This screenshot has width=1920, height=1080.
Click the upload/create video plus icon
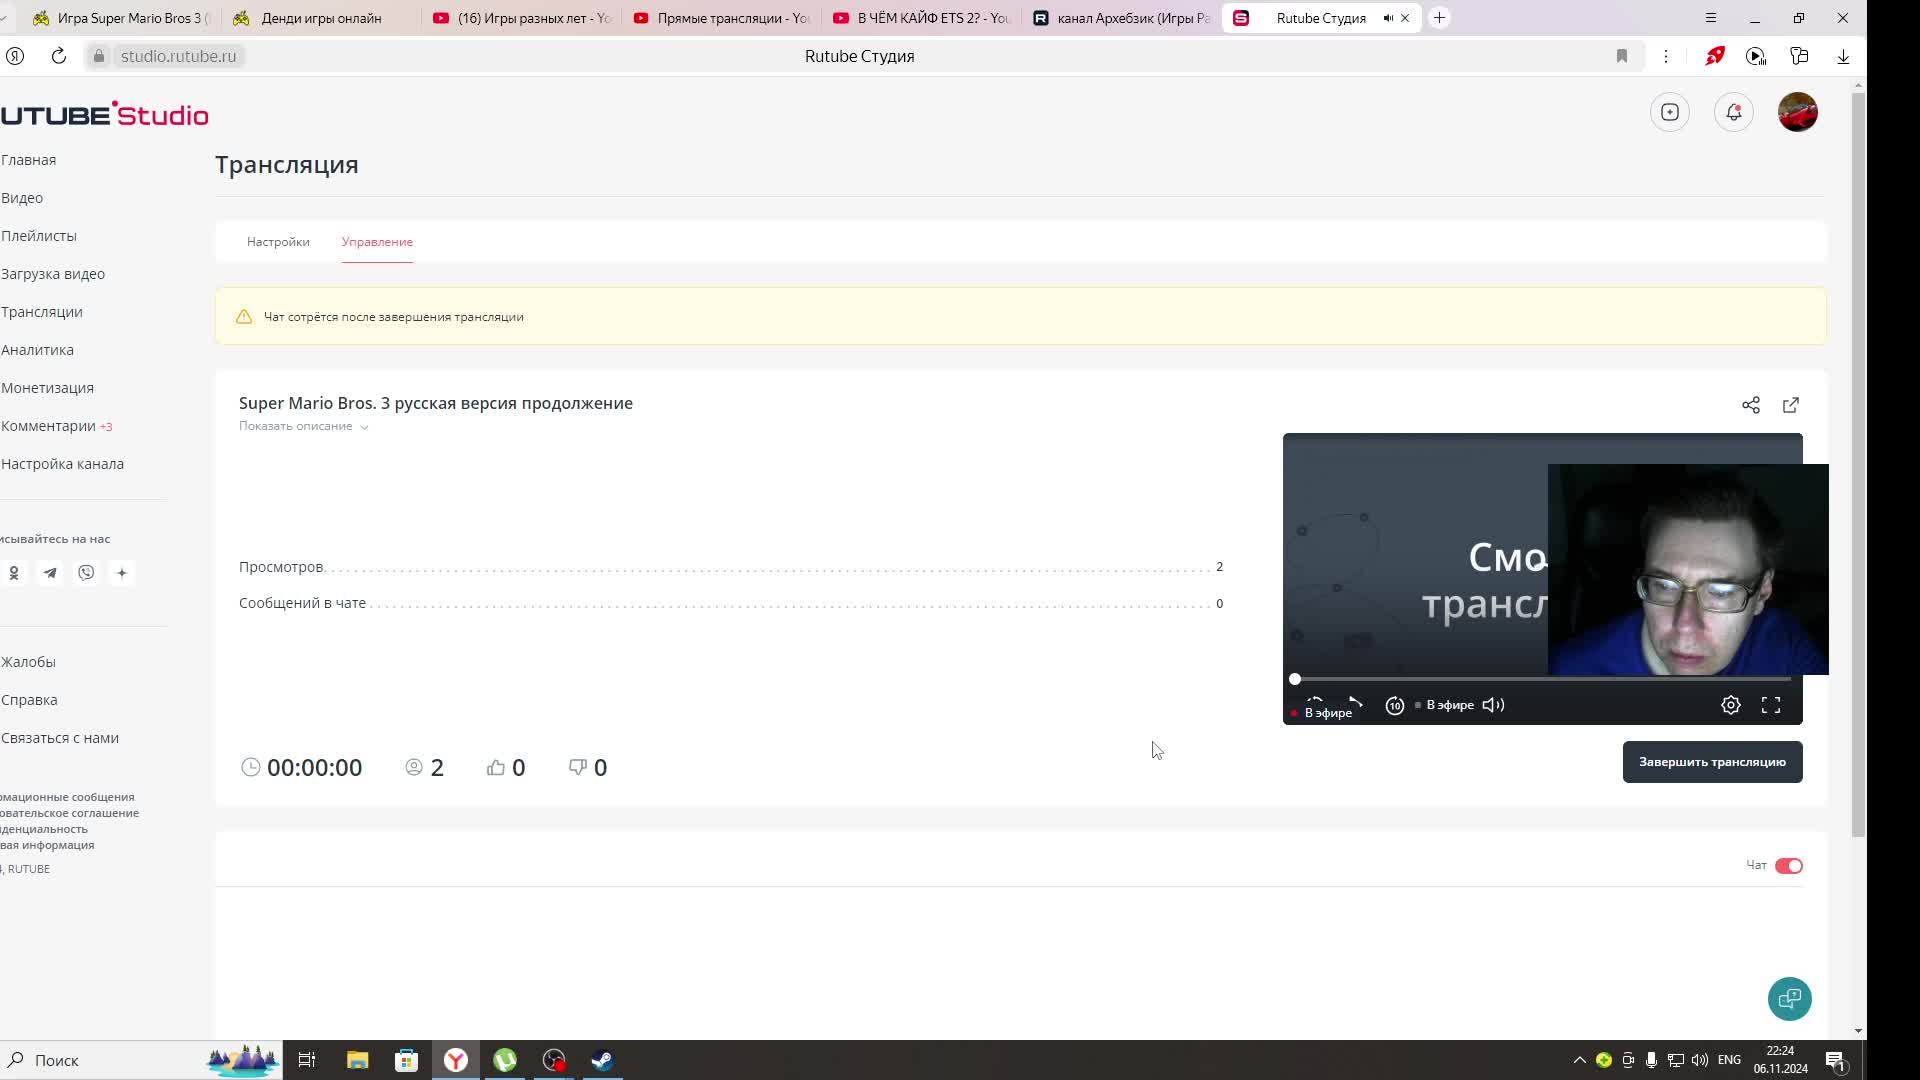pos(1670,112)
